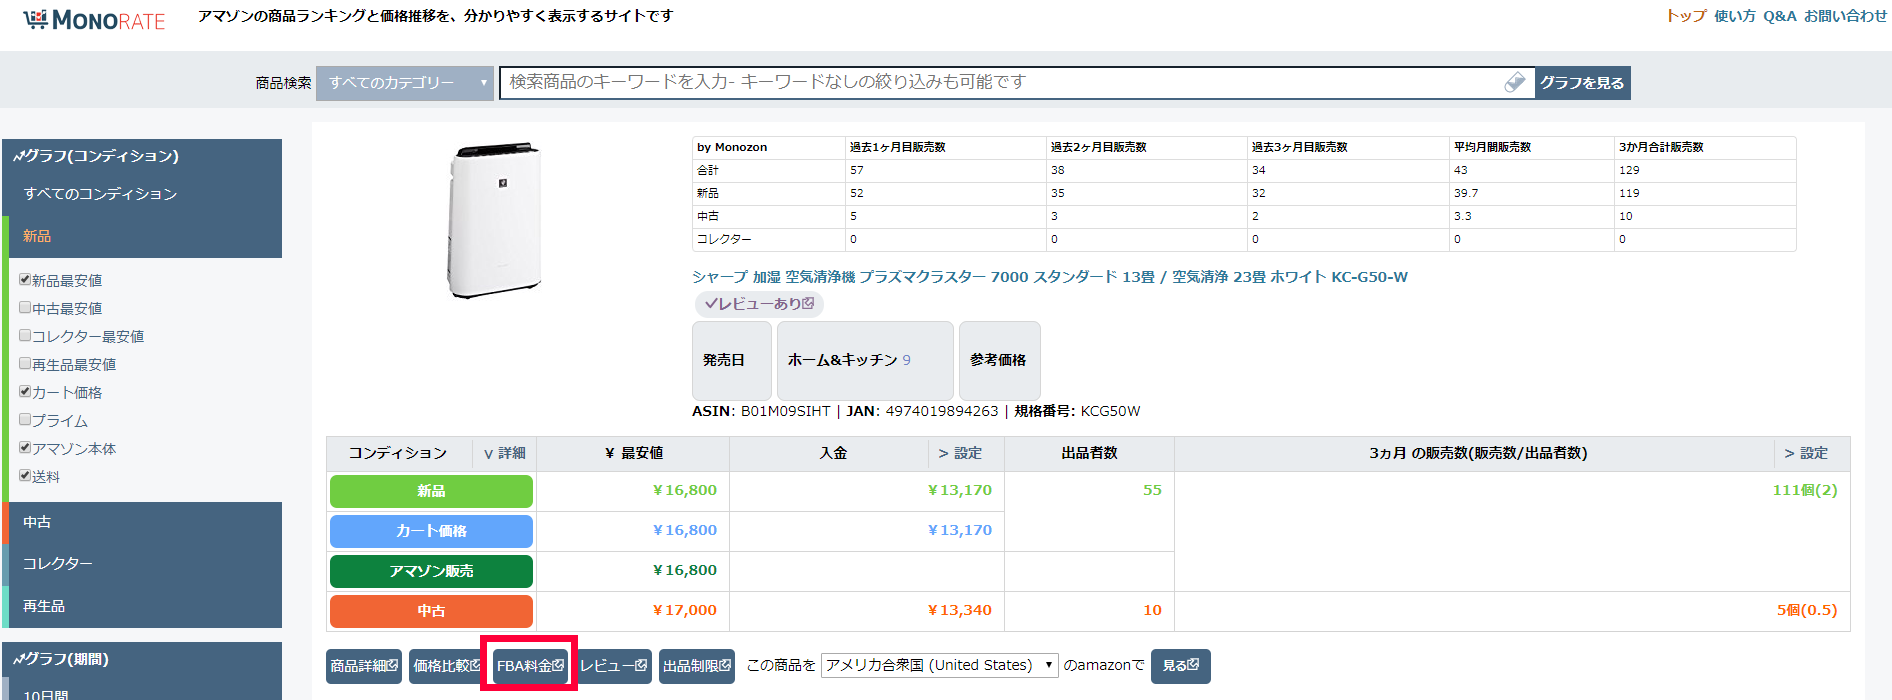Open 出品制限 listing restriction button

697,666
